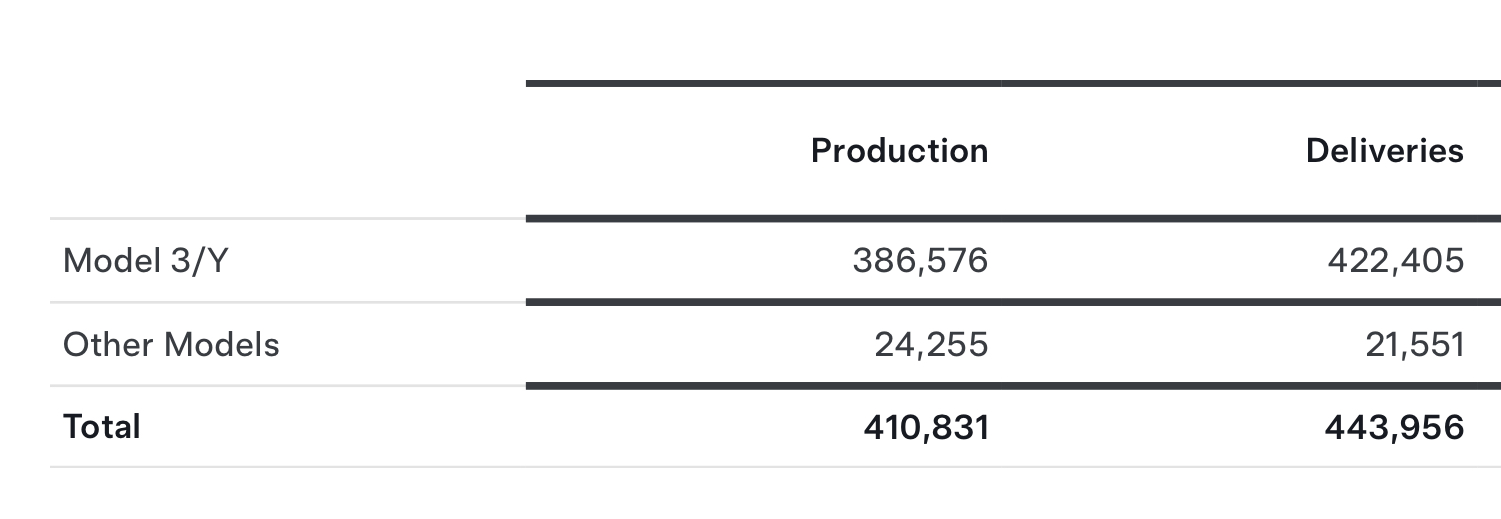Image resolution: width=1501 pixels, height=519 pixels.
Task: Click the Deliveries column header
Action: pyautogui.click(x=1384, y=151)
